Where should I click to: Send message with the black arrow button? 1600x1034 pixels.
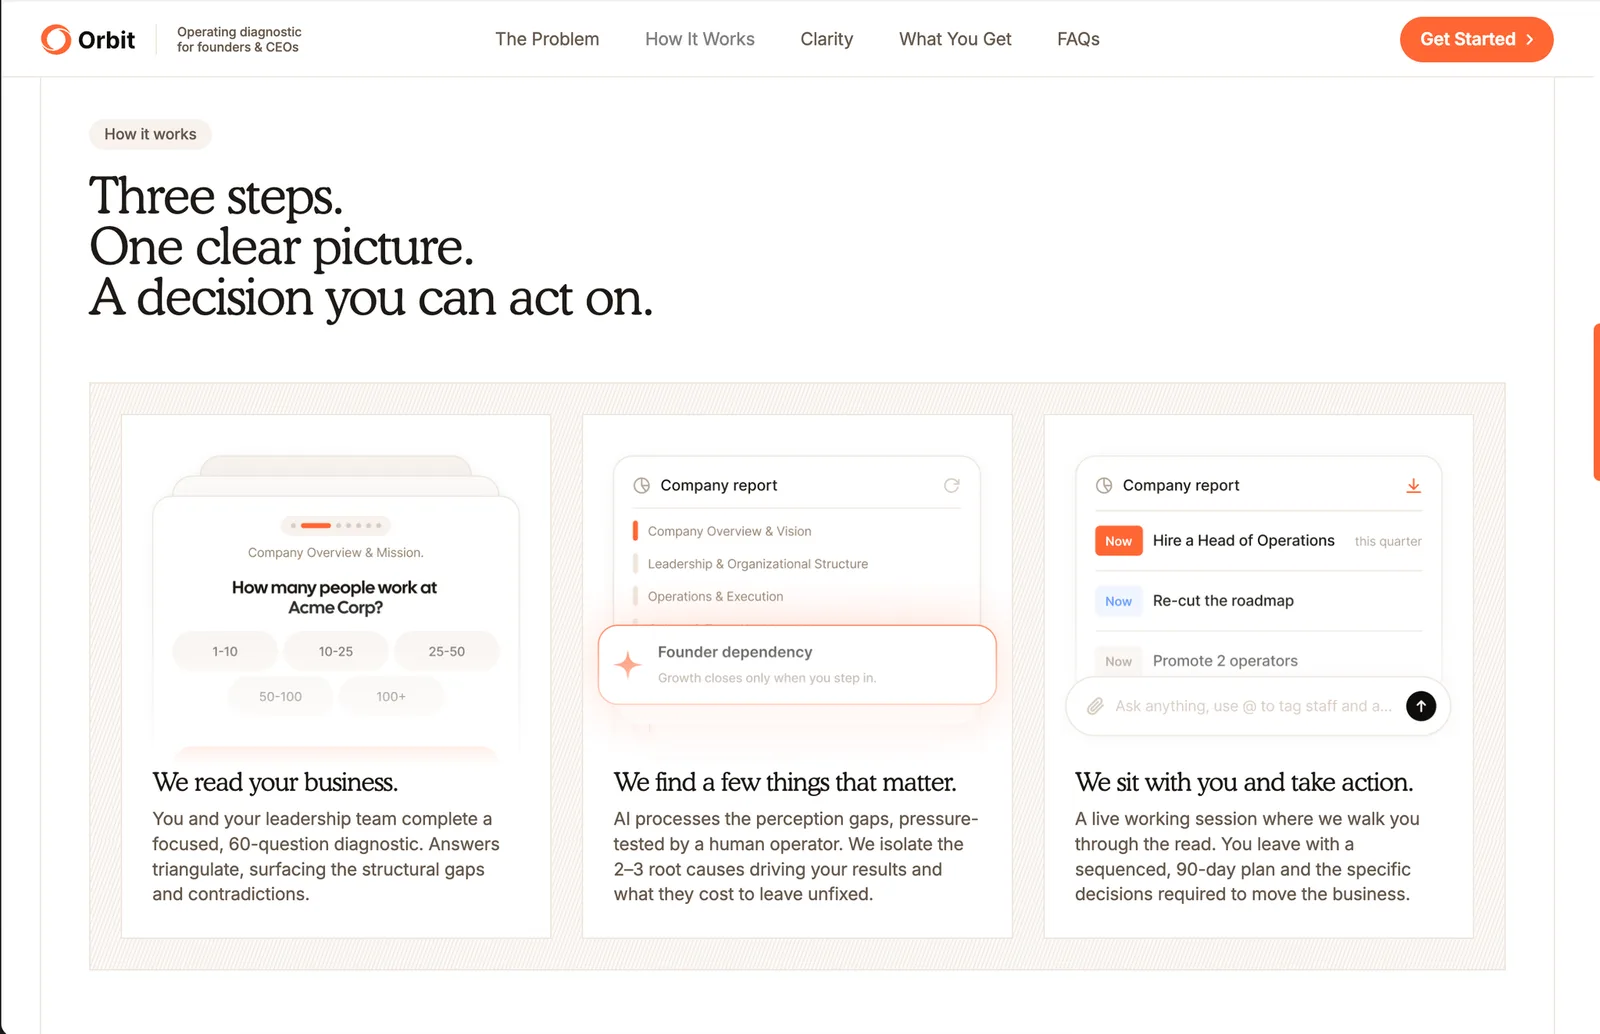pyautogui.click(x=1421, y=706)
